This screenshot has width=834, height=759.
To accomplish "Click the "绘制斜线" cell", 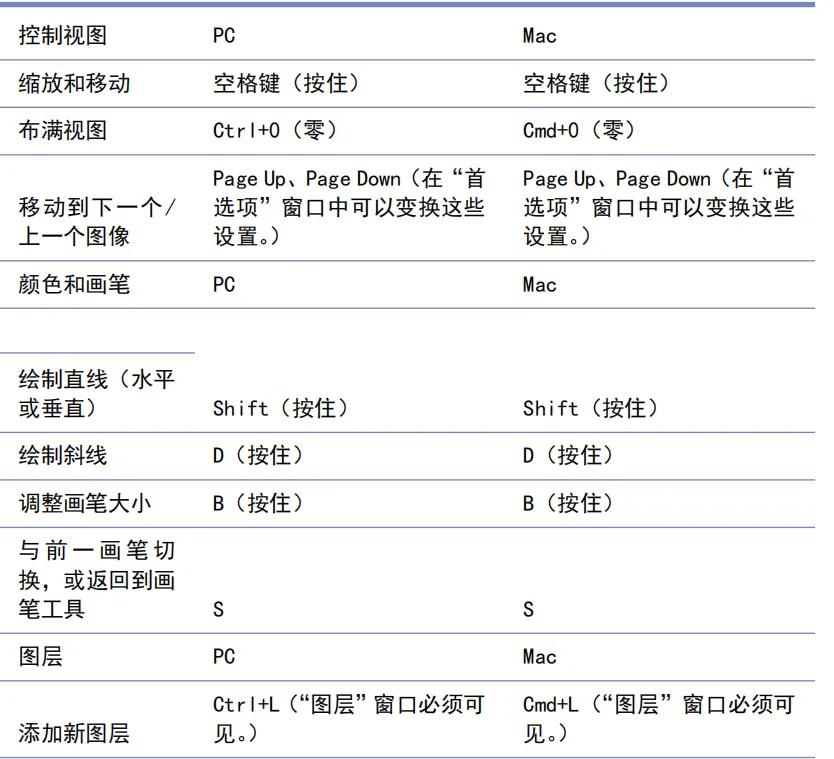I will point(63,456).
